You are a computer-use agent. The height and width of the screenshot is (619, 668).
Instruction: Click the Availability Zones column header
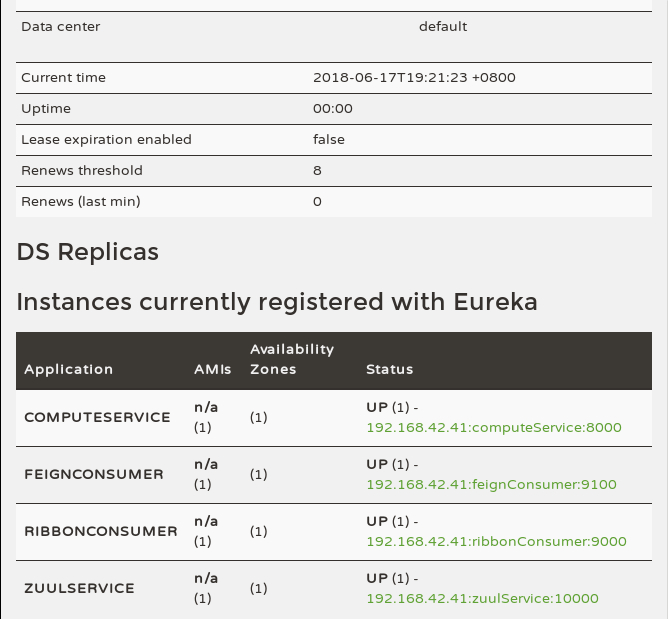pyautogui.click(x=292, y=359)
